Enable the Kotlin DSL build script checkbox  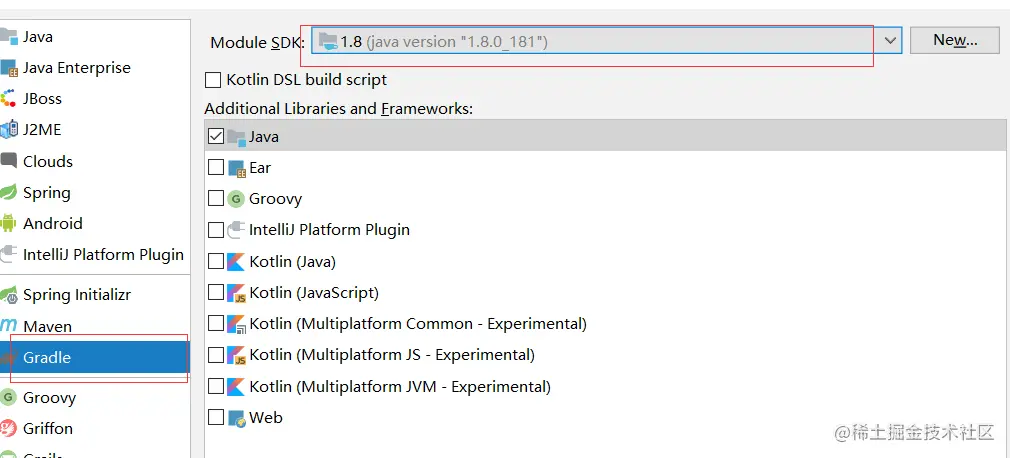point(213,80)
